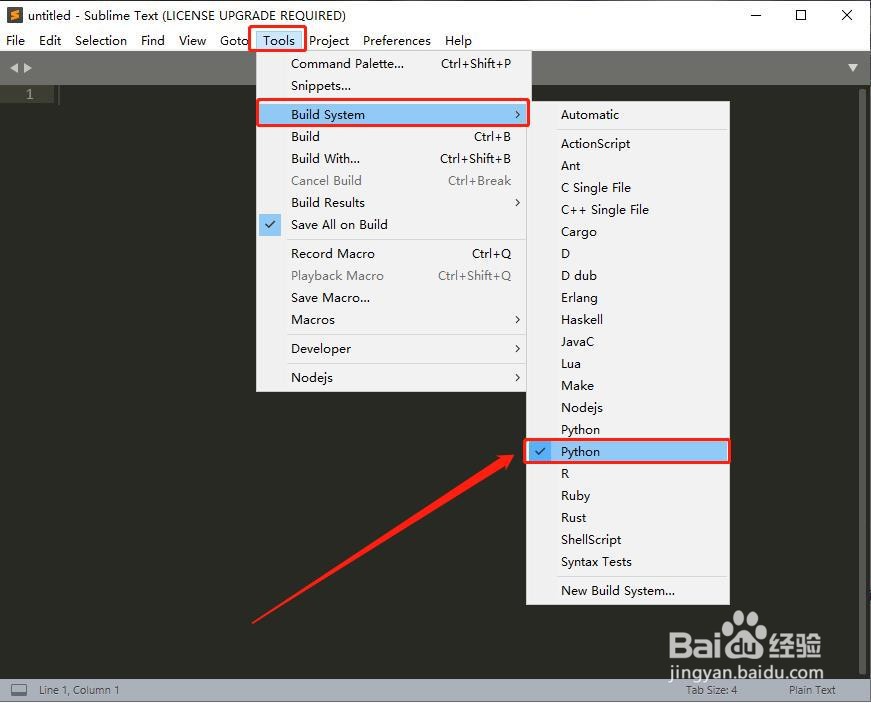Screen dimensions: 871x703
Task: Choose Save Macro... entry
Action: tap(392, 298)
